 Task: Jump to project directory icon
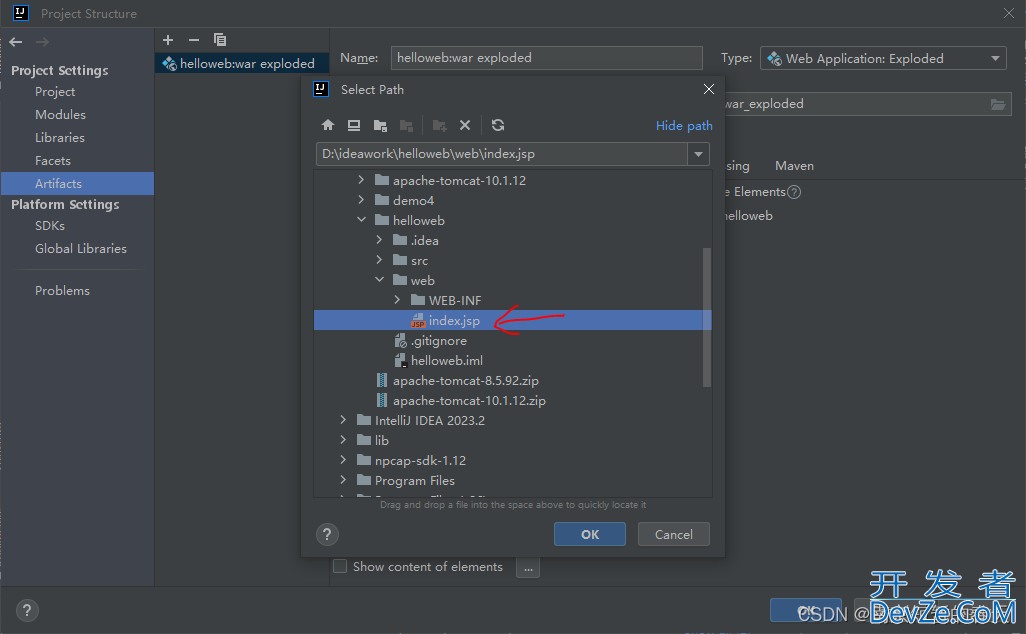tap(380, 125)
